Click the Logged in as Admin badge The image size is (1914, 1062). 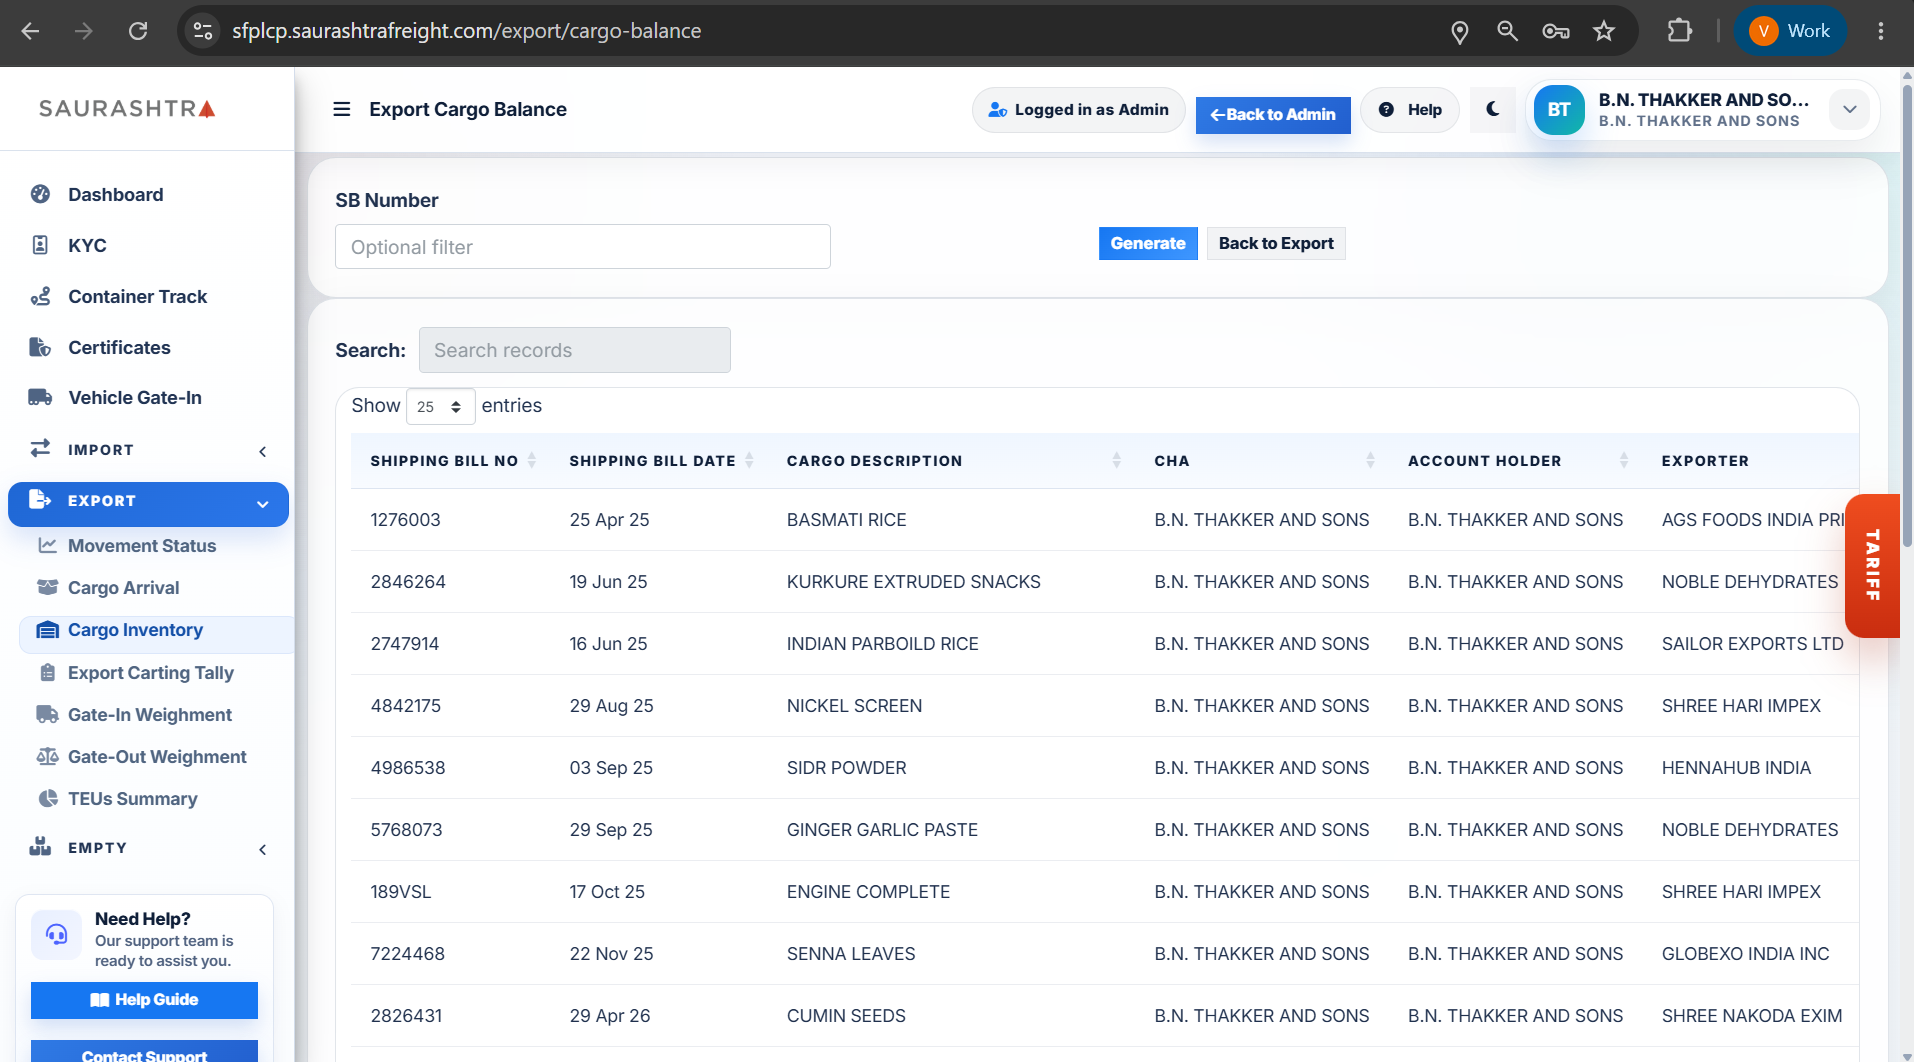1078,109
